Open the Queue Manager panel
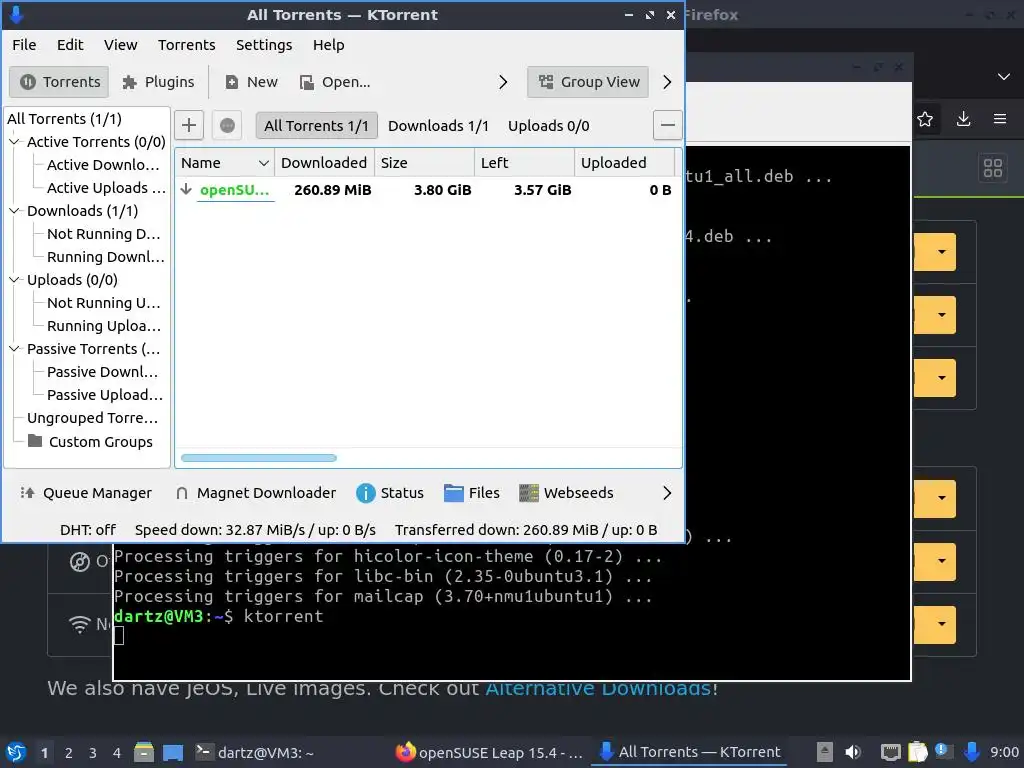1024x768 pixels. 86,493
